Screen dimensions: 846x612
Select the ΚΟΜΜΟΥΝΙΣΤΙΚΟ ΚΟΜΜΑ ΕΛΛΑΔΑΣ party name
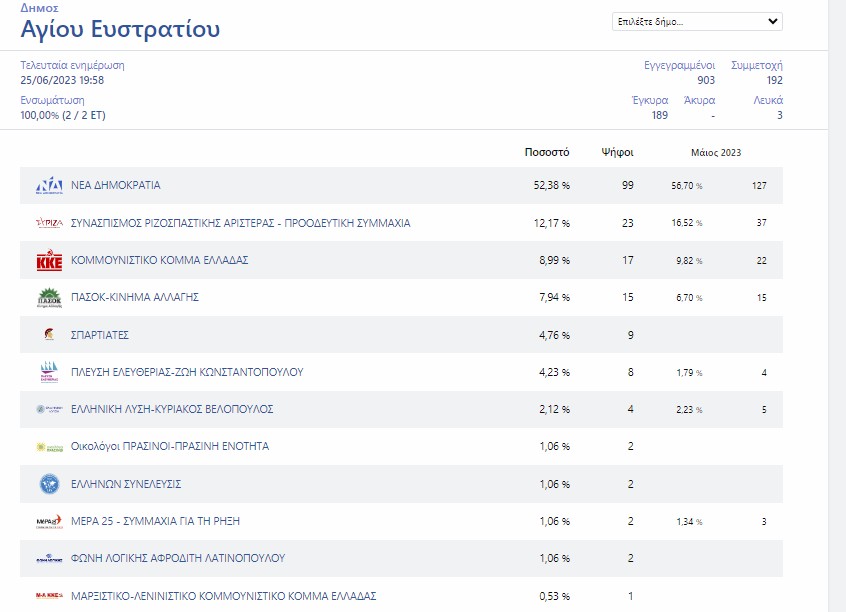click(x=159, y=260)
